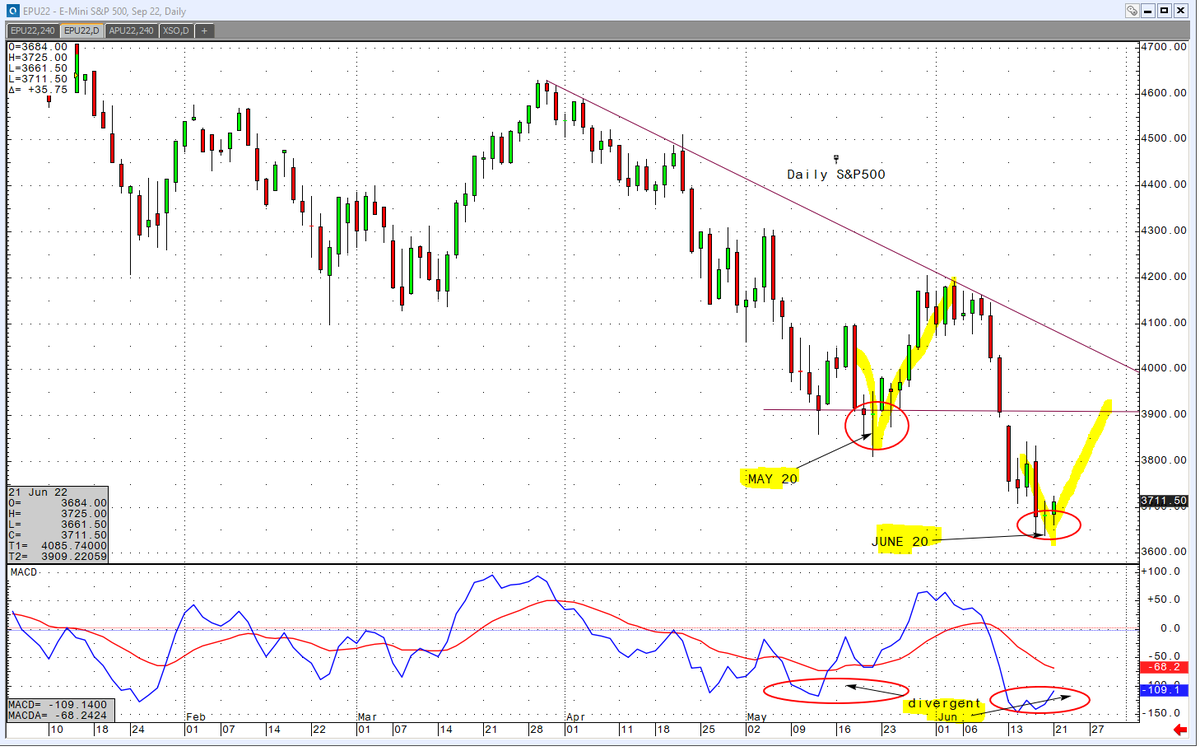
Task: Click the 'May' month label on time axis
Action: click(757, 717)
